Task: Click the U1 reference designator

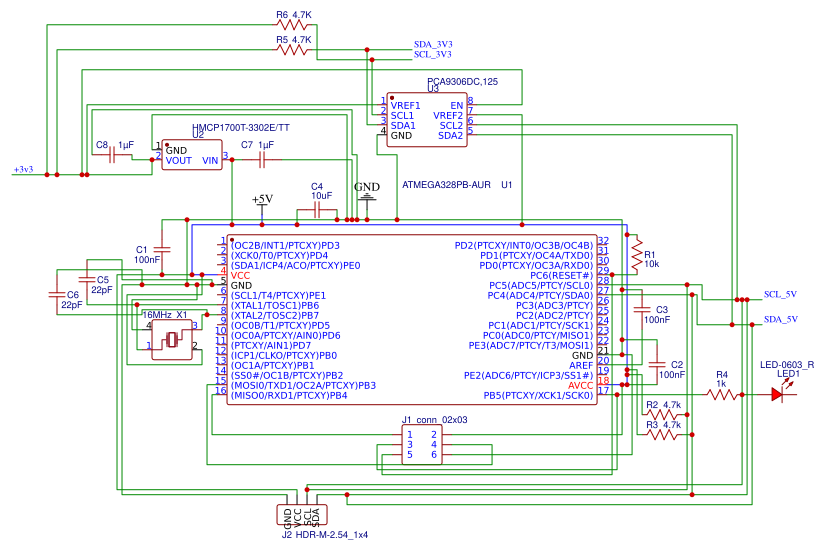Action: click(506, 185)
